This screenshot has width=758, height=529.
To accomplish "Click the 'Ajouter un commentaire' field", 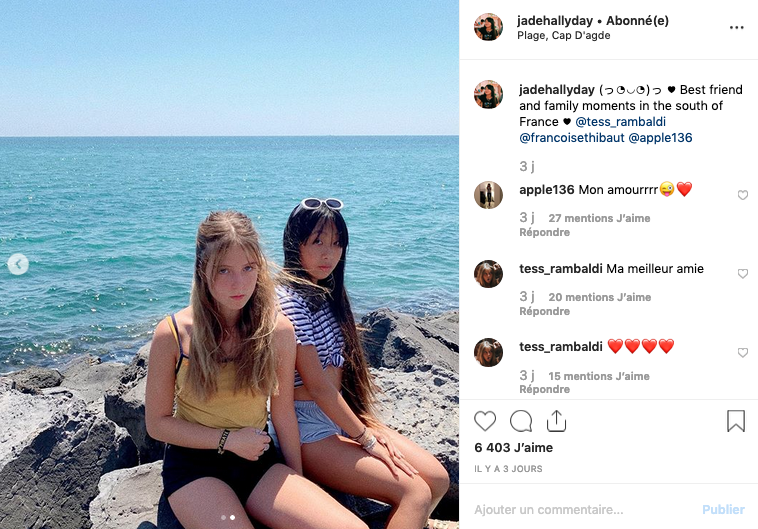I will click(x=580, y=509).
